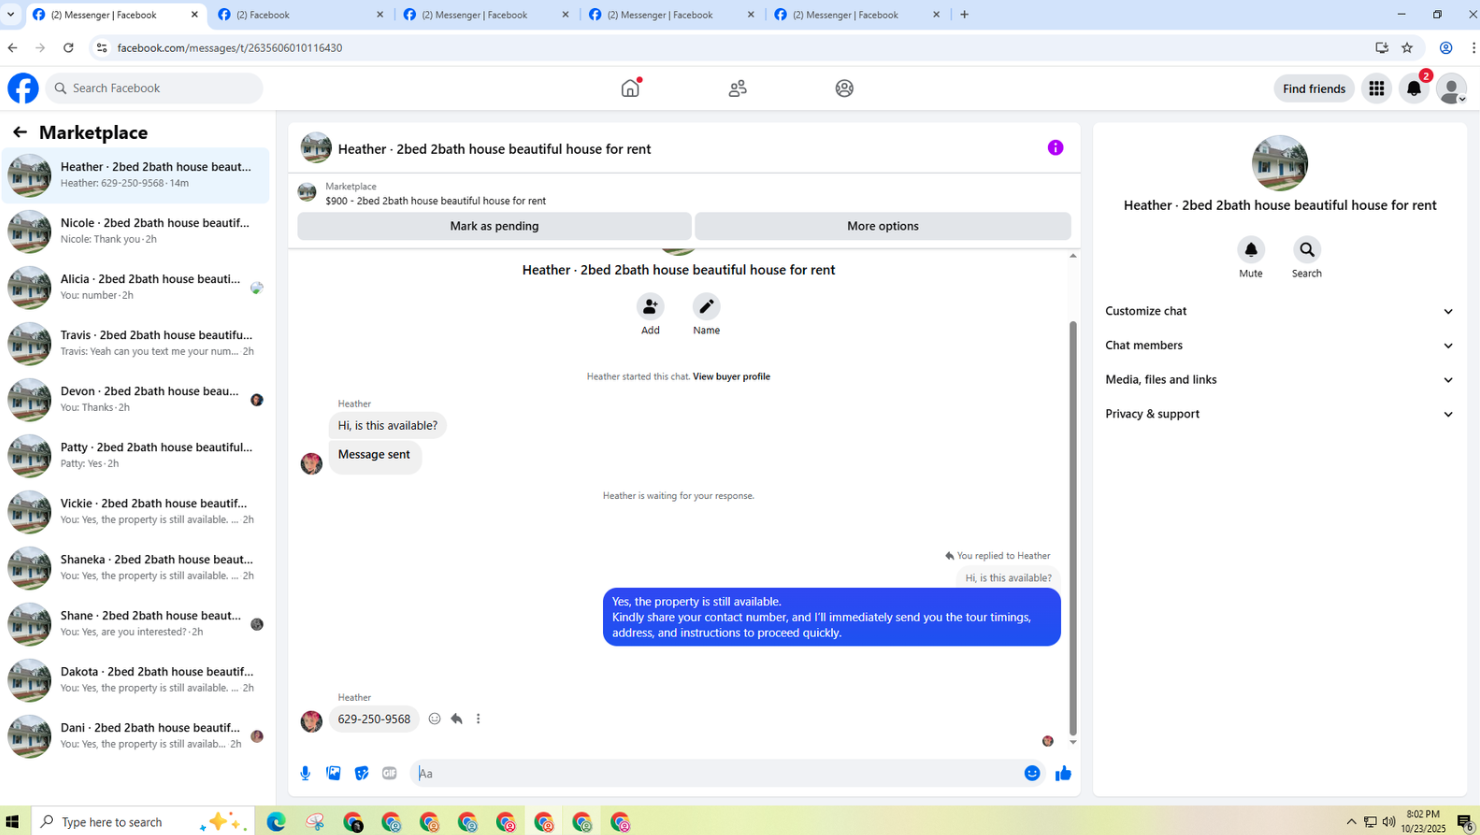
Task: Open Microsoft Edge from the taskbar
Action: point(276,822)
